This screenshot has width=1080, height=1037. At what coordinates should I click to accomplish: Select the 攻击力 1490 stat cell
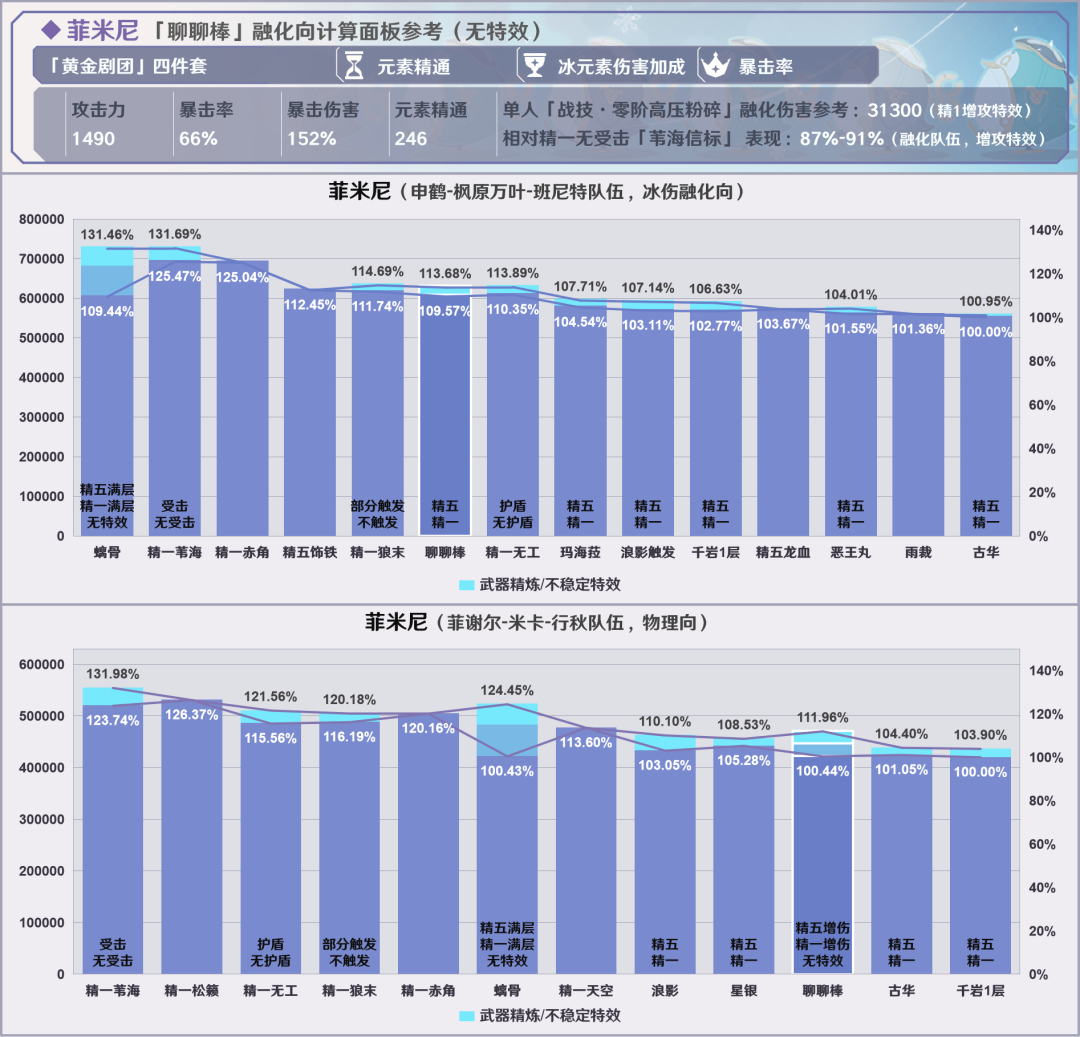pyautogui.click(x=98, y=124)
